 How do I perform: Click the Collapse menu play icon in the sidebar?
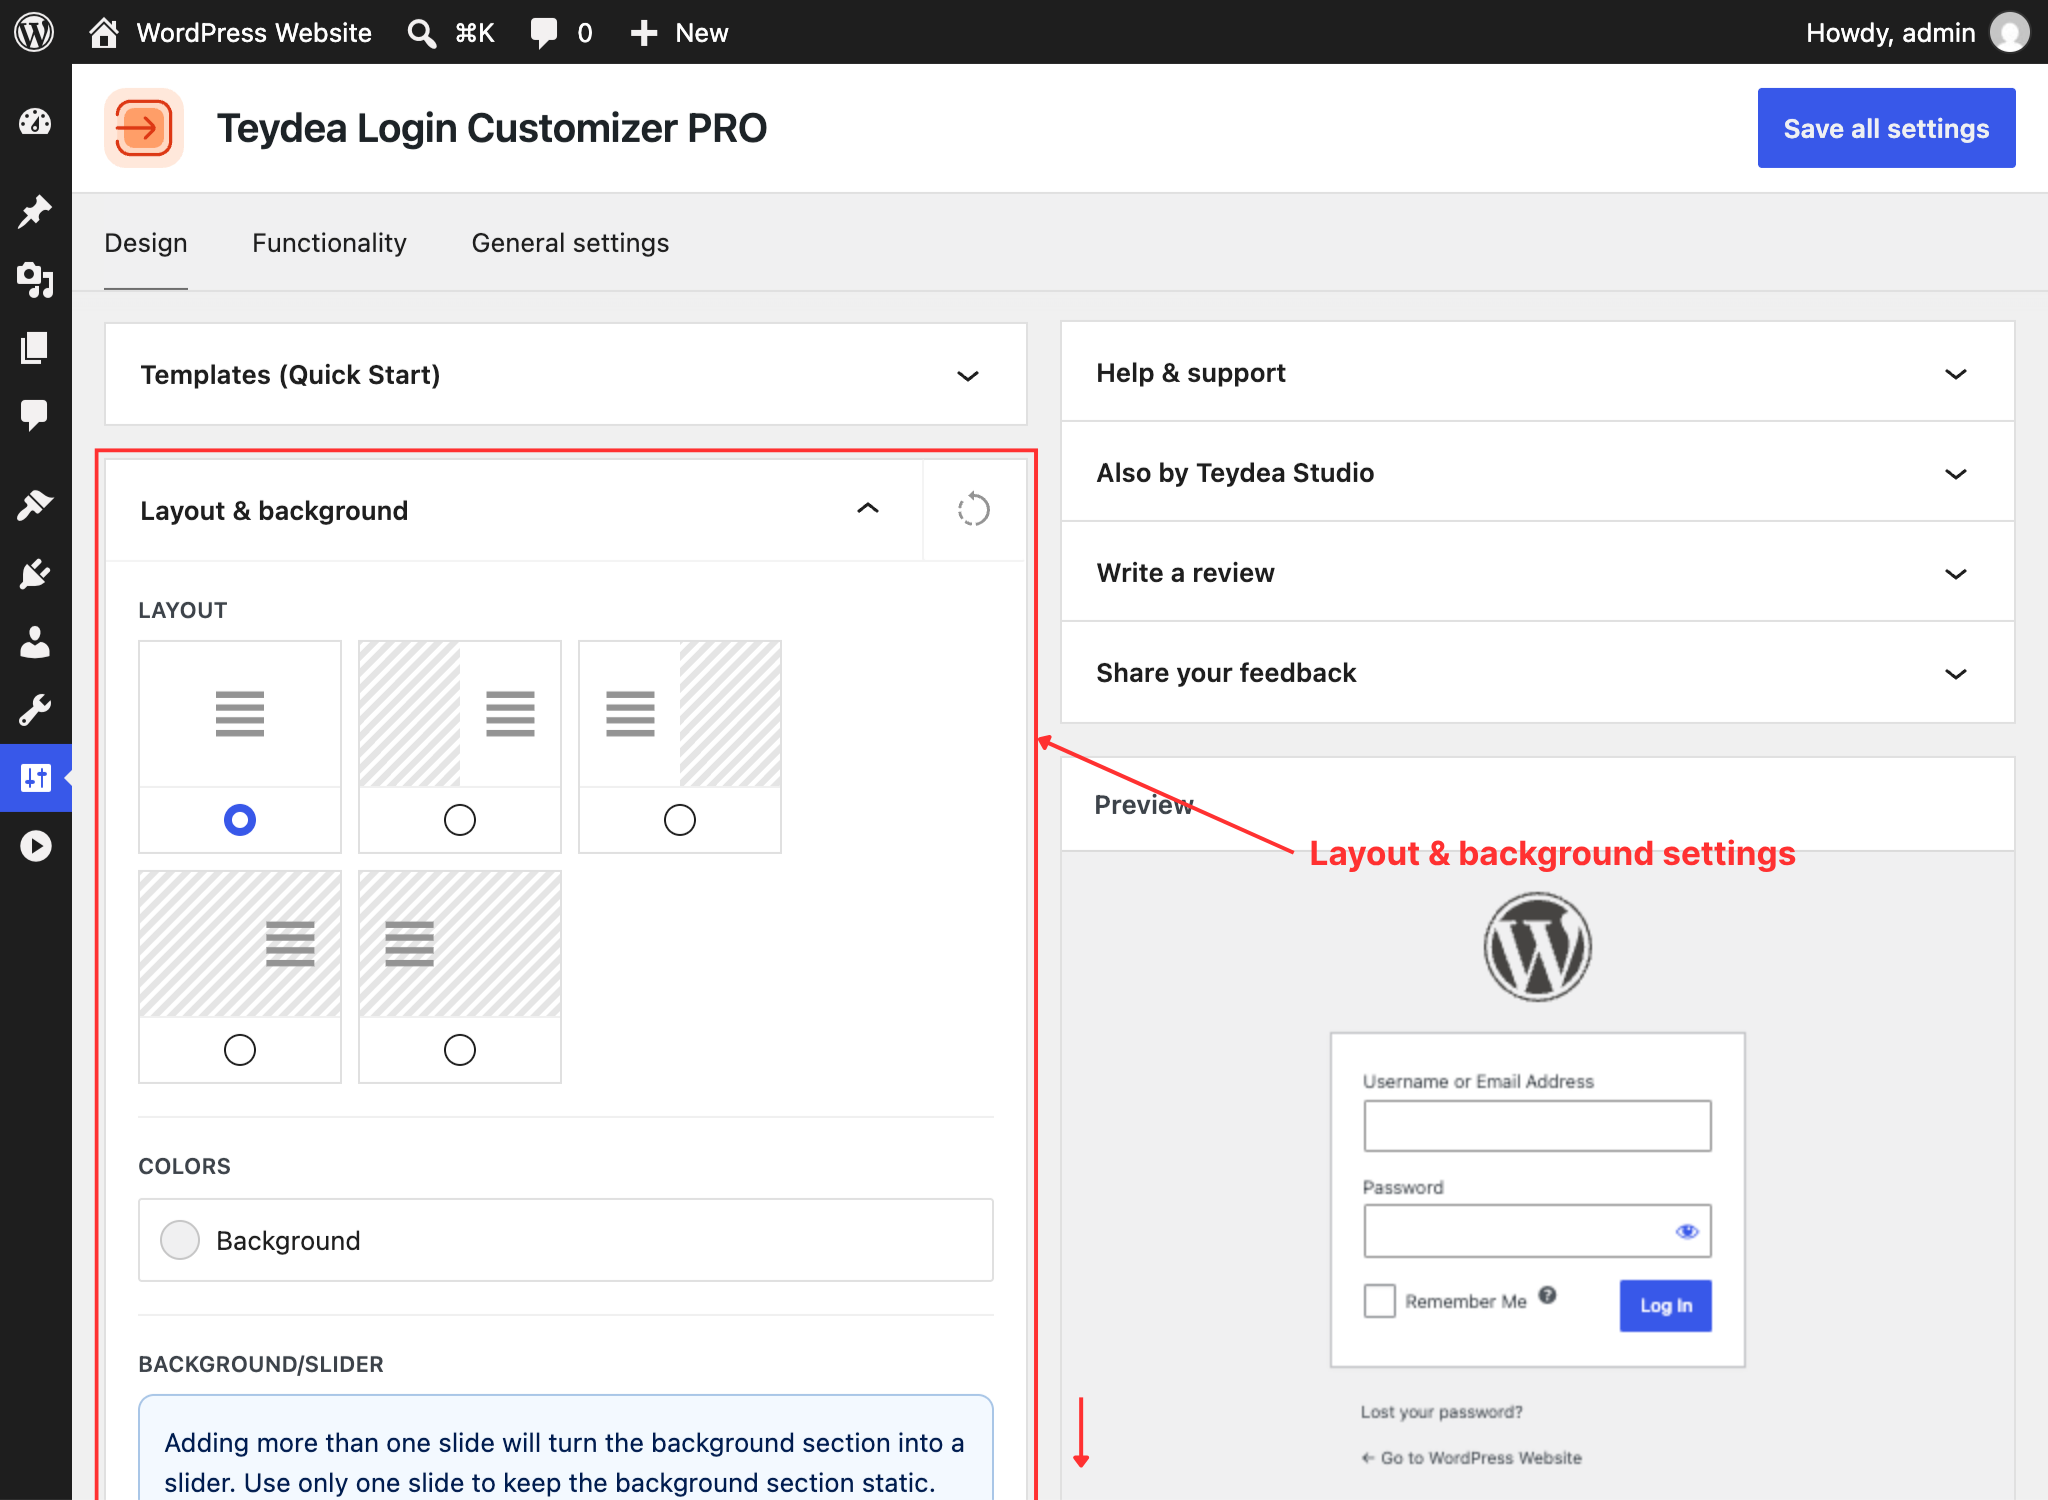tap(35, 846)
